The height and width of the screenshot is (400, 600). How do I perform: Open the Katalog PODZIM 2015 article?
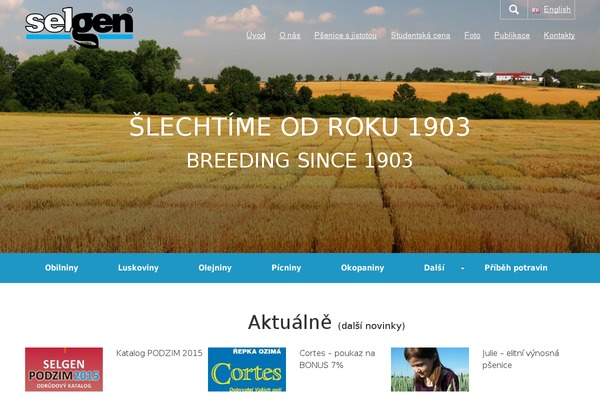(x=159, y=353)
